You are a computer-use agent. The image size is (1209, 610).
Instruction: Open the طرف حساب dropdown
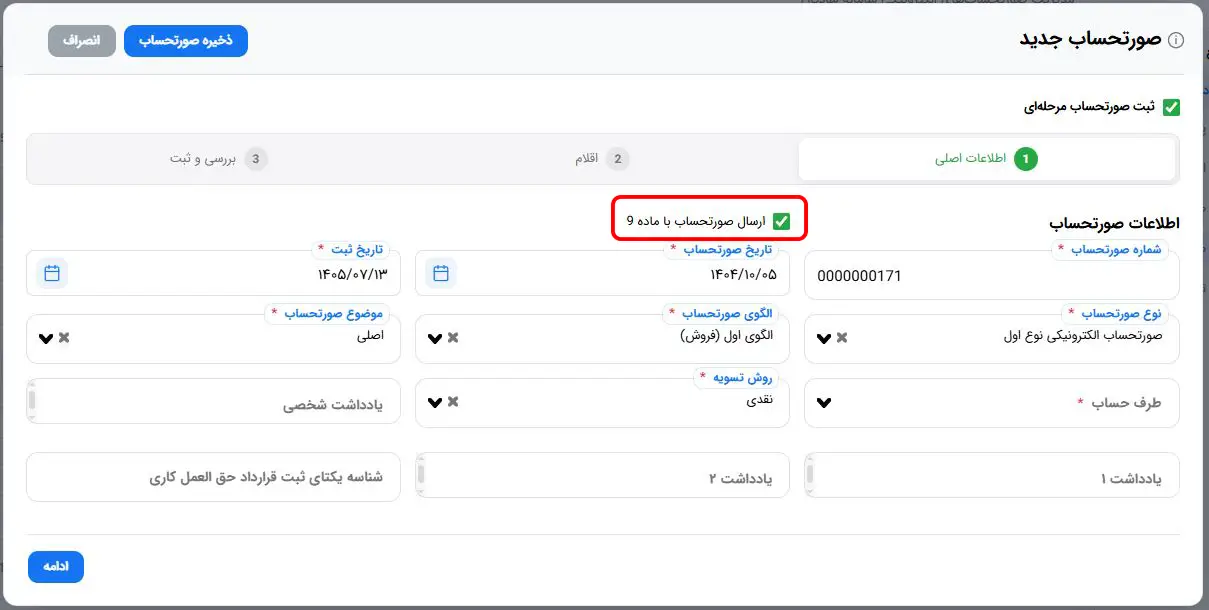[x=992, y=402]
